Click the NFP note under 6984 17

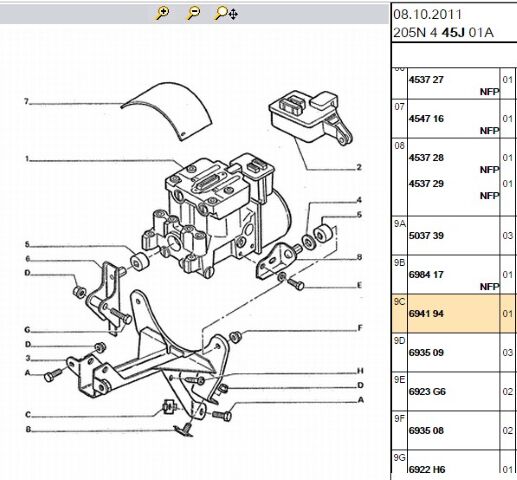[489, 287]
